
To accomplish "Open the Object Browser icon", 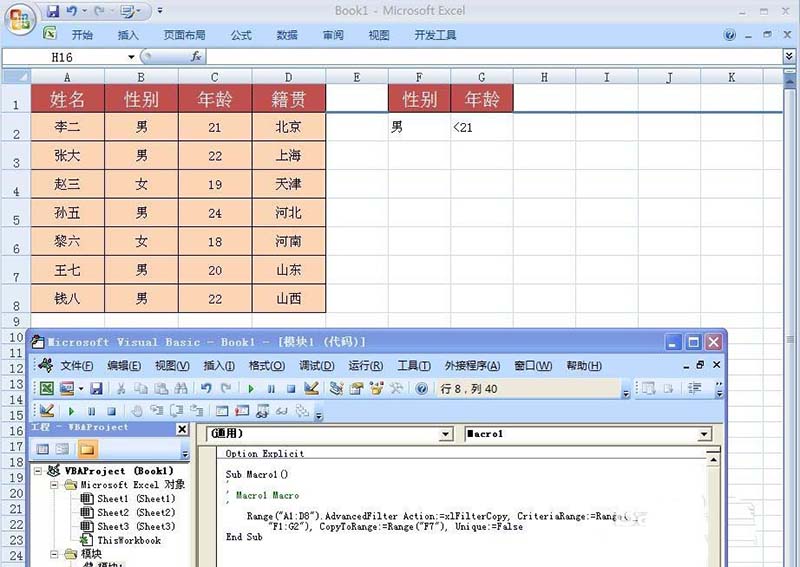I will (377, 389).
